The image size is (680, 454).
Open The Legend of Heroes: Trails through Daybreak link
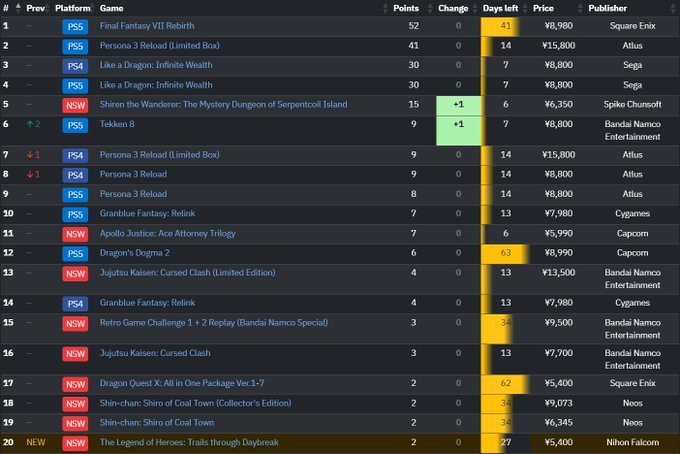tap(189, 442)
